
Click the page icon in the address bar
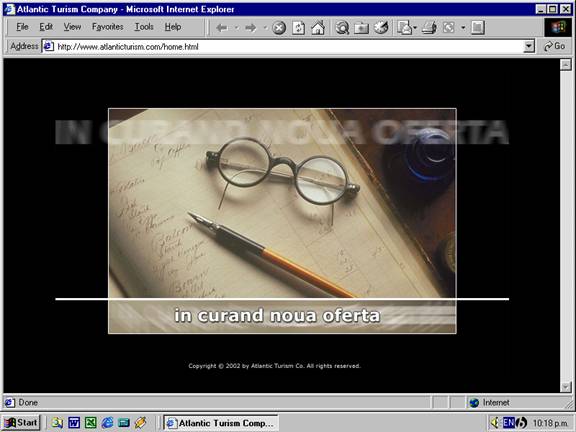coord(48,47)
